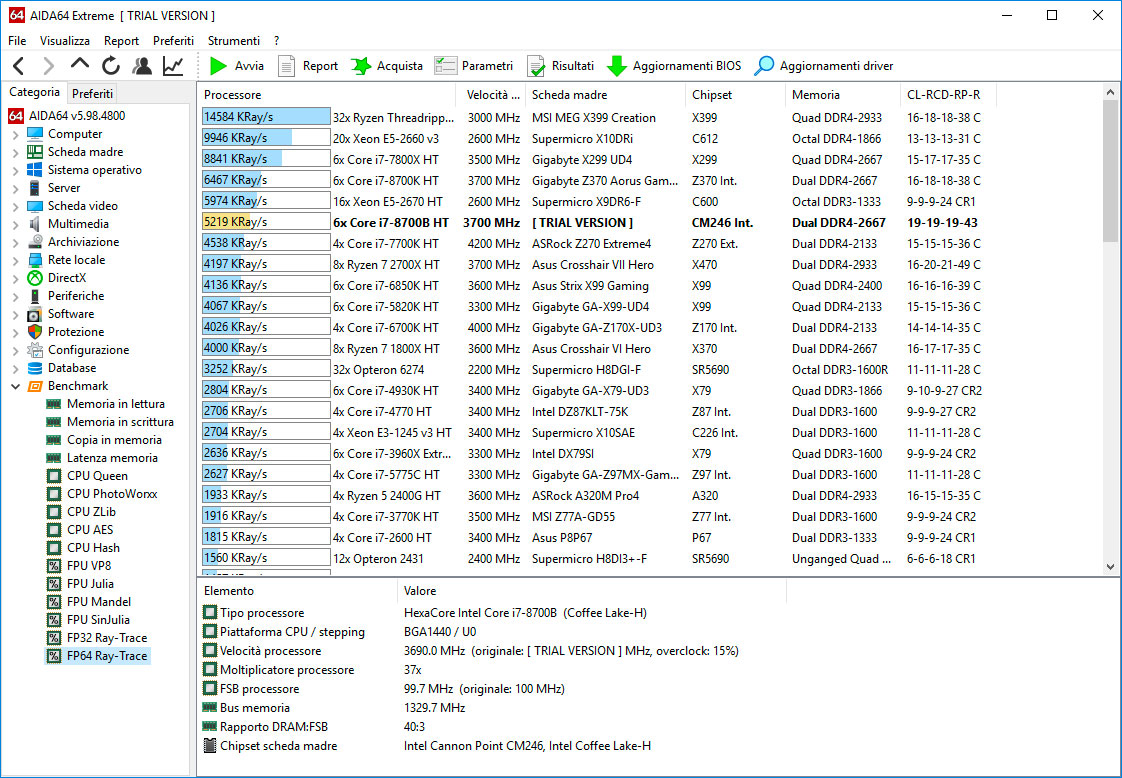1122x778 pixels.
Task: Click the Forward navigation arrow
Action: tap(49, 67)
